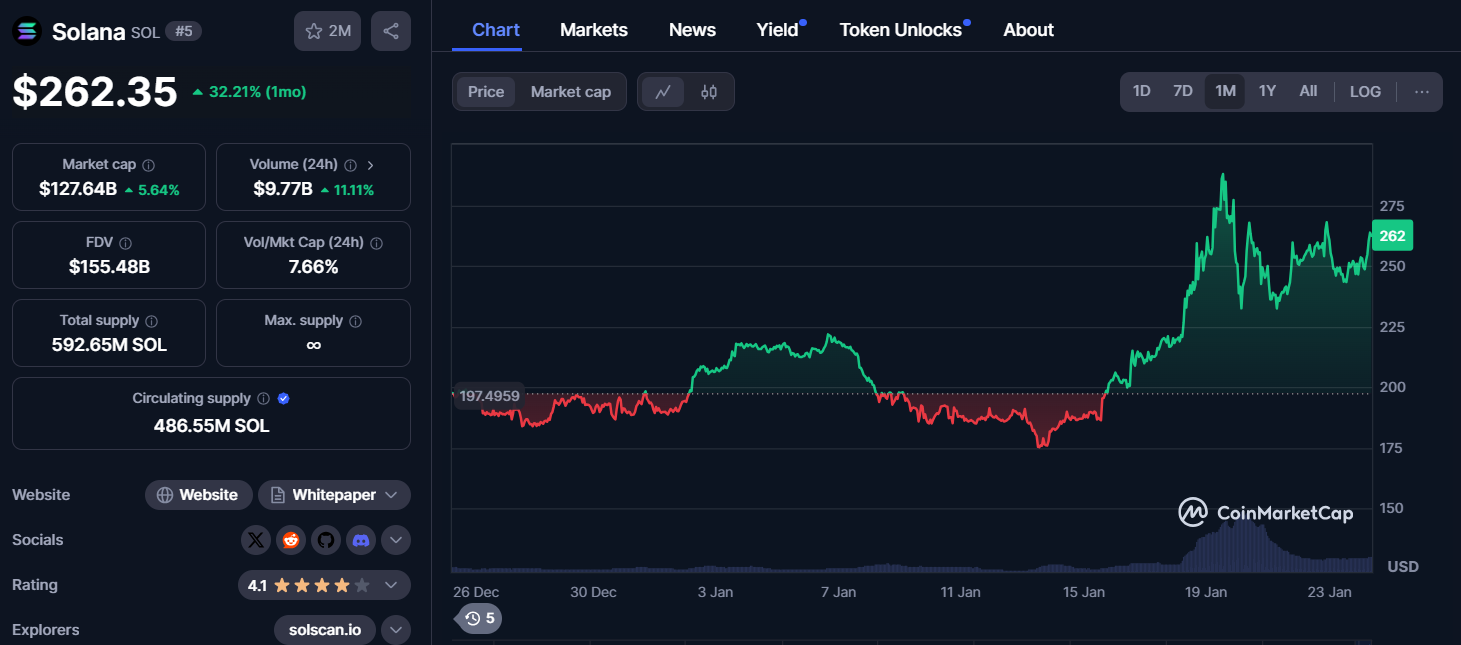
Task: Open solscan.io explorer link
Action: click(325, 630)
